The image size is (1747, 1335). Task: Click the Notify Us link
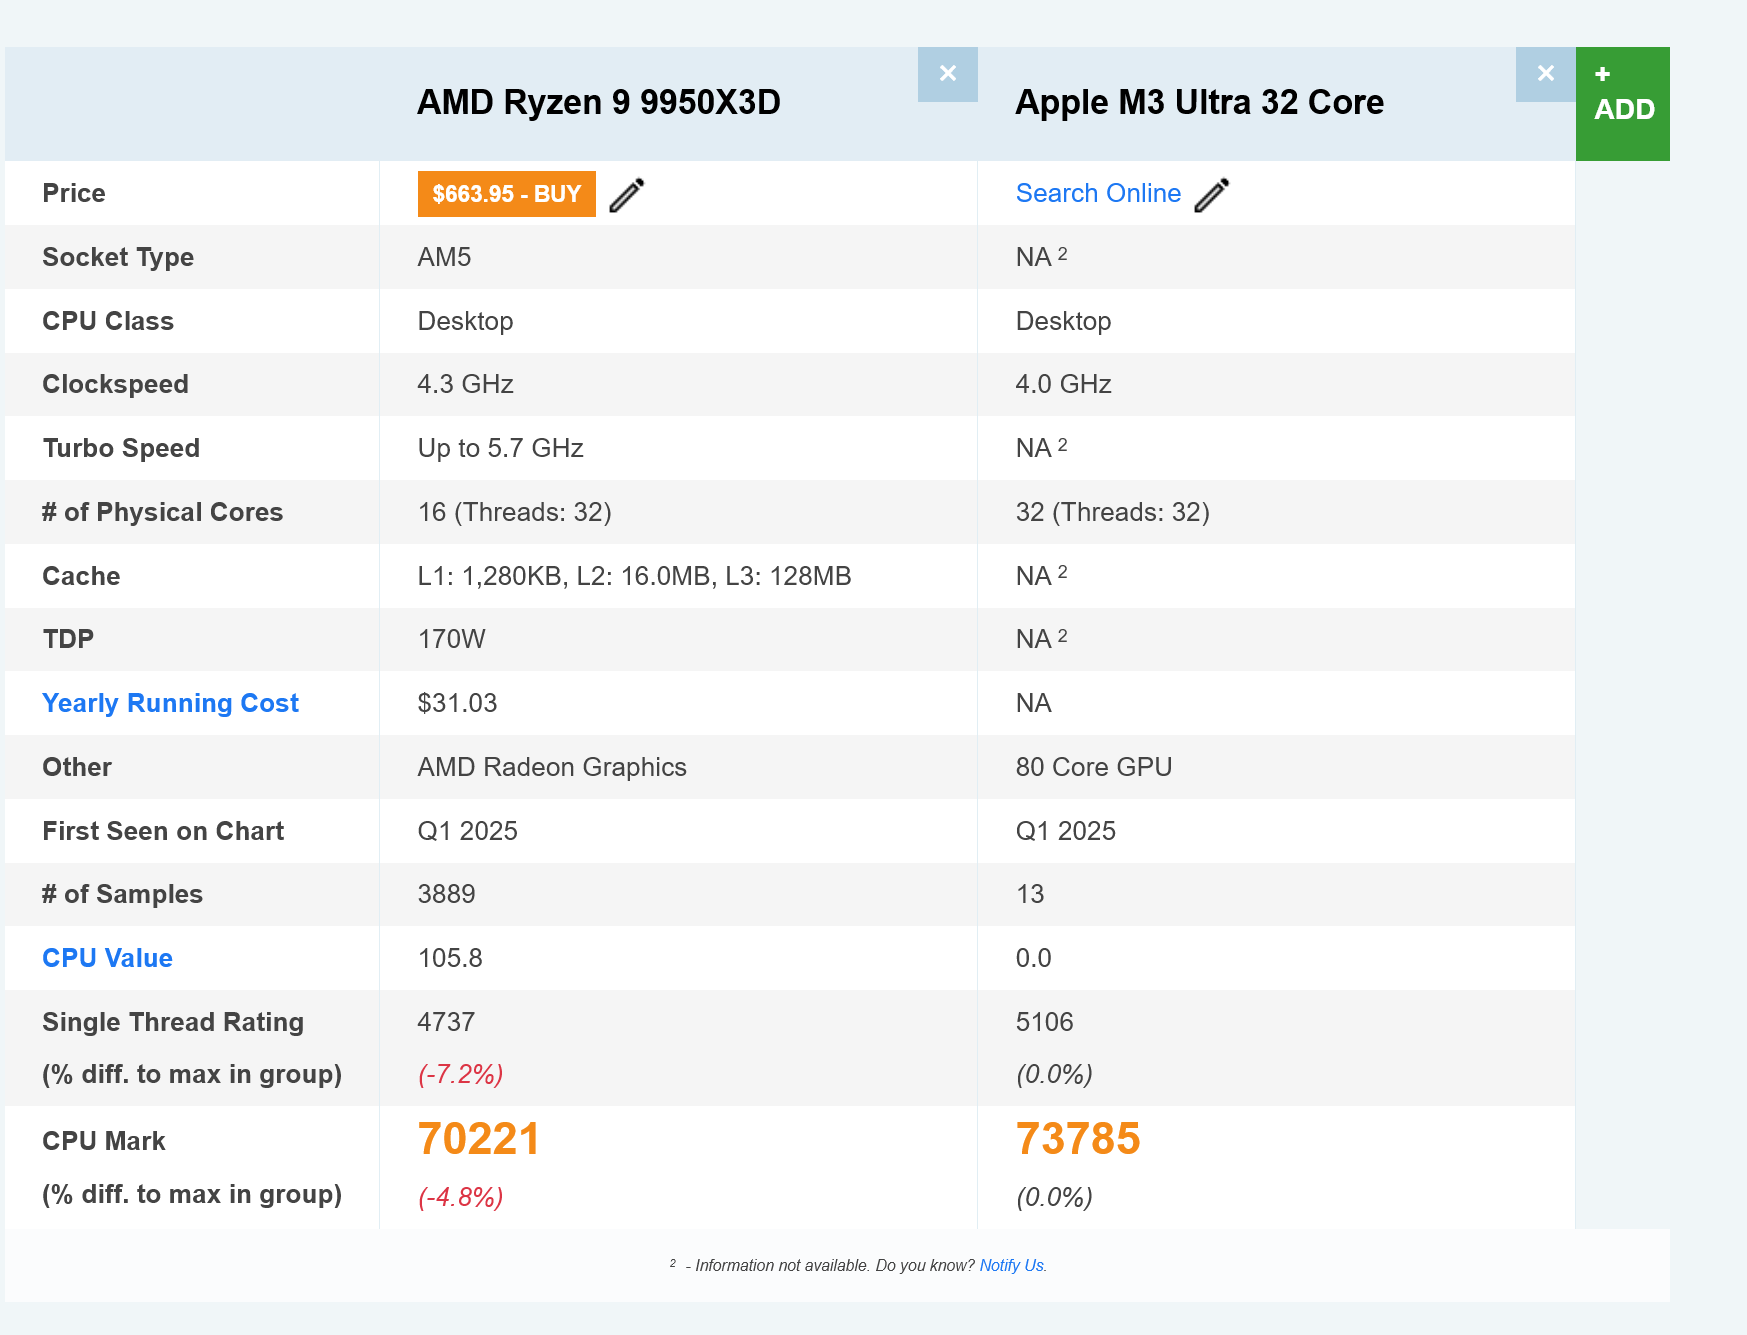1011,1265
